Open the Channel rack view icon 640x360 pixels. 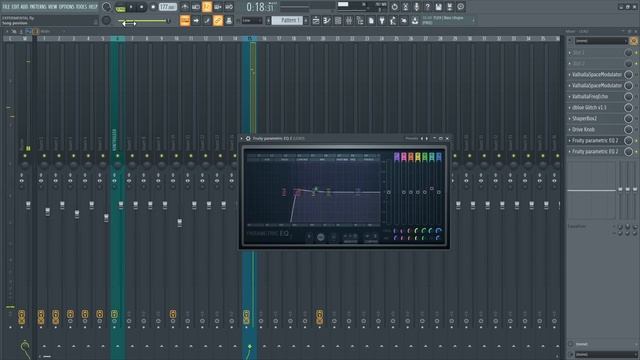point(338,20)
